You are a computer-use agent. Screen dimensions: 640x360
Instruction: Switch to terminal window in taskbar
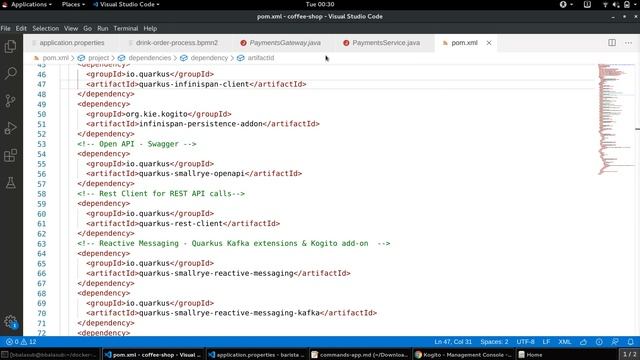[x=50, y=354]
